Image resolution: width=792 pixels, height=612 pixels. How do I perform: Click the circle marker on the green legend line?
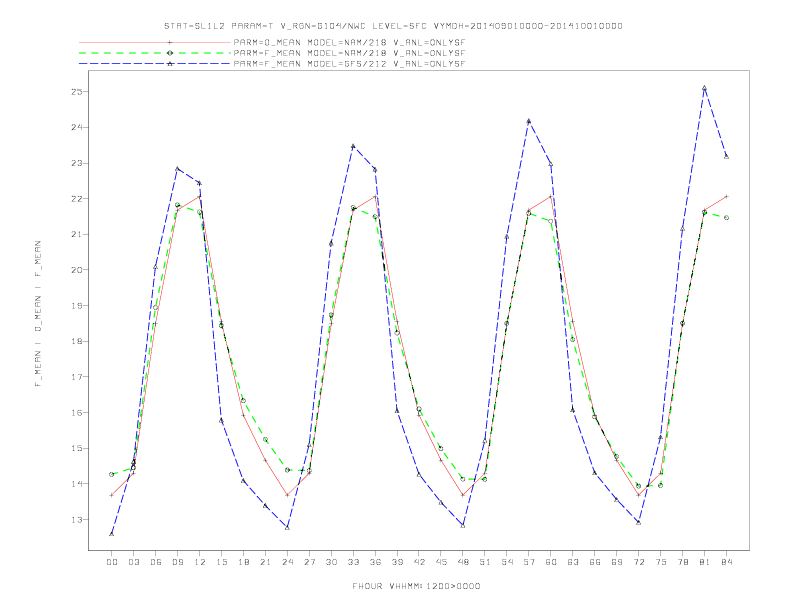(170, 53)
